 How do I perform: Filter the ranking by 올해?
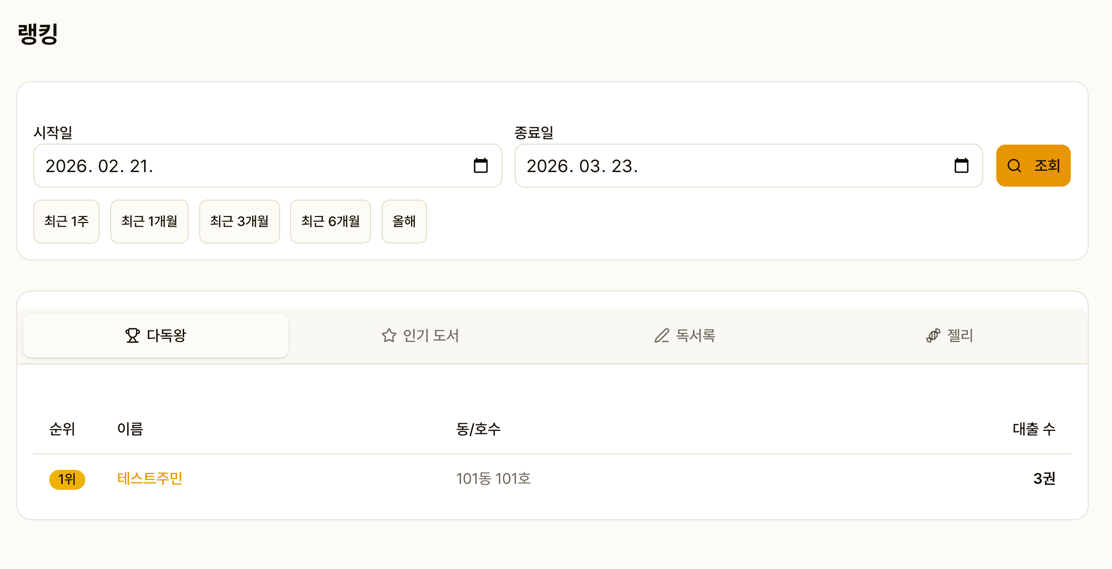coord(404,222)
